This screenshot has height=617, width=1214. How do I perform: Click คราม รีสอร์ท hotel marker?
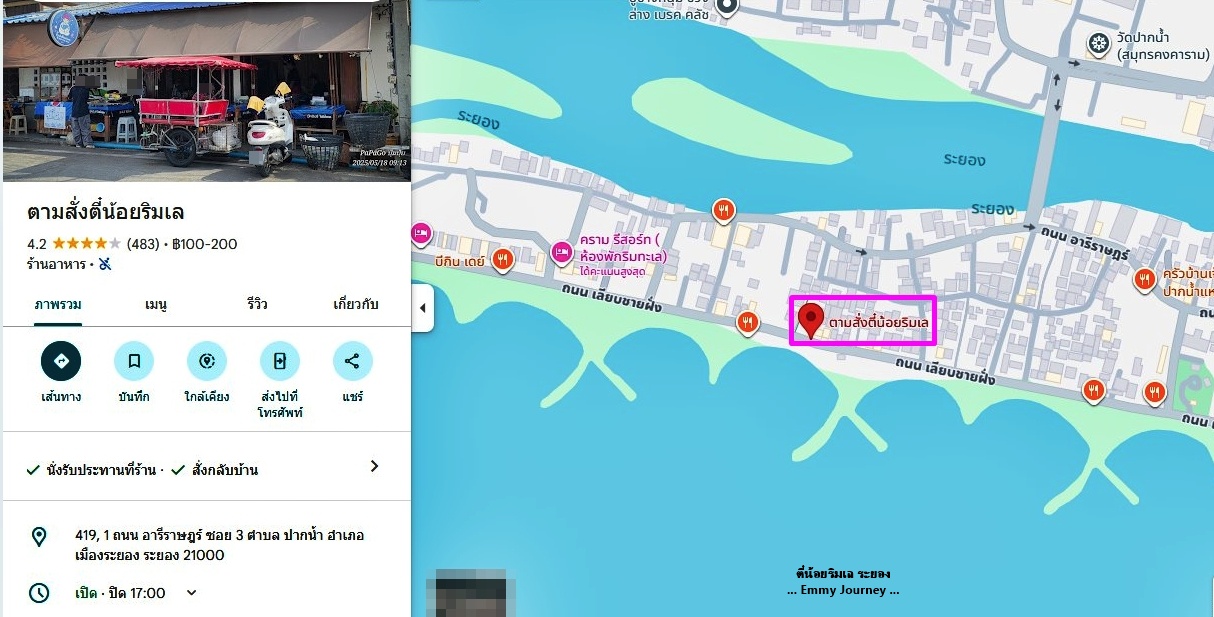pos(562,250)
